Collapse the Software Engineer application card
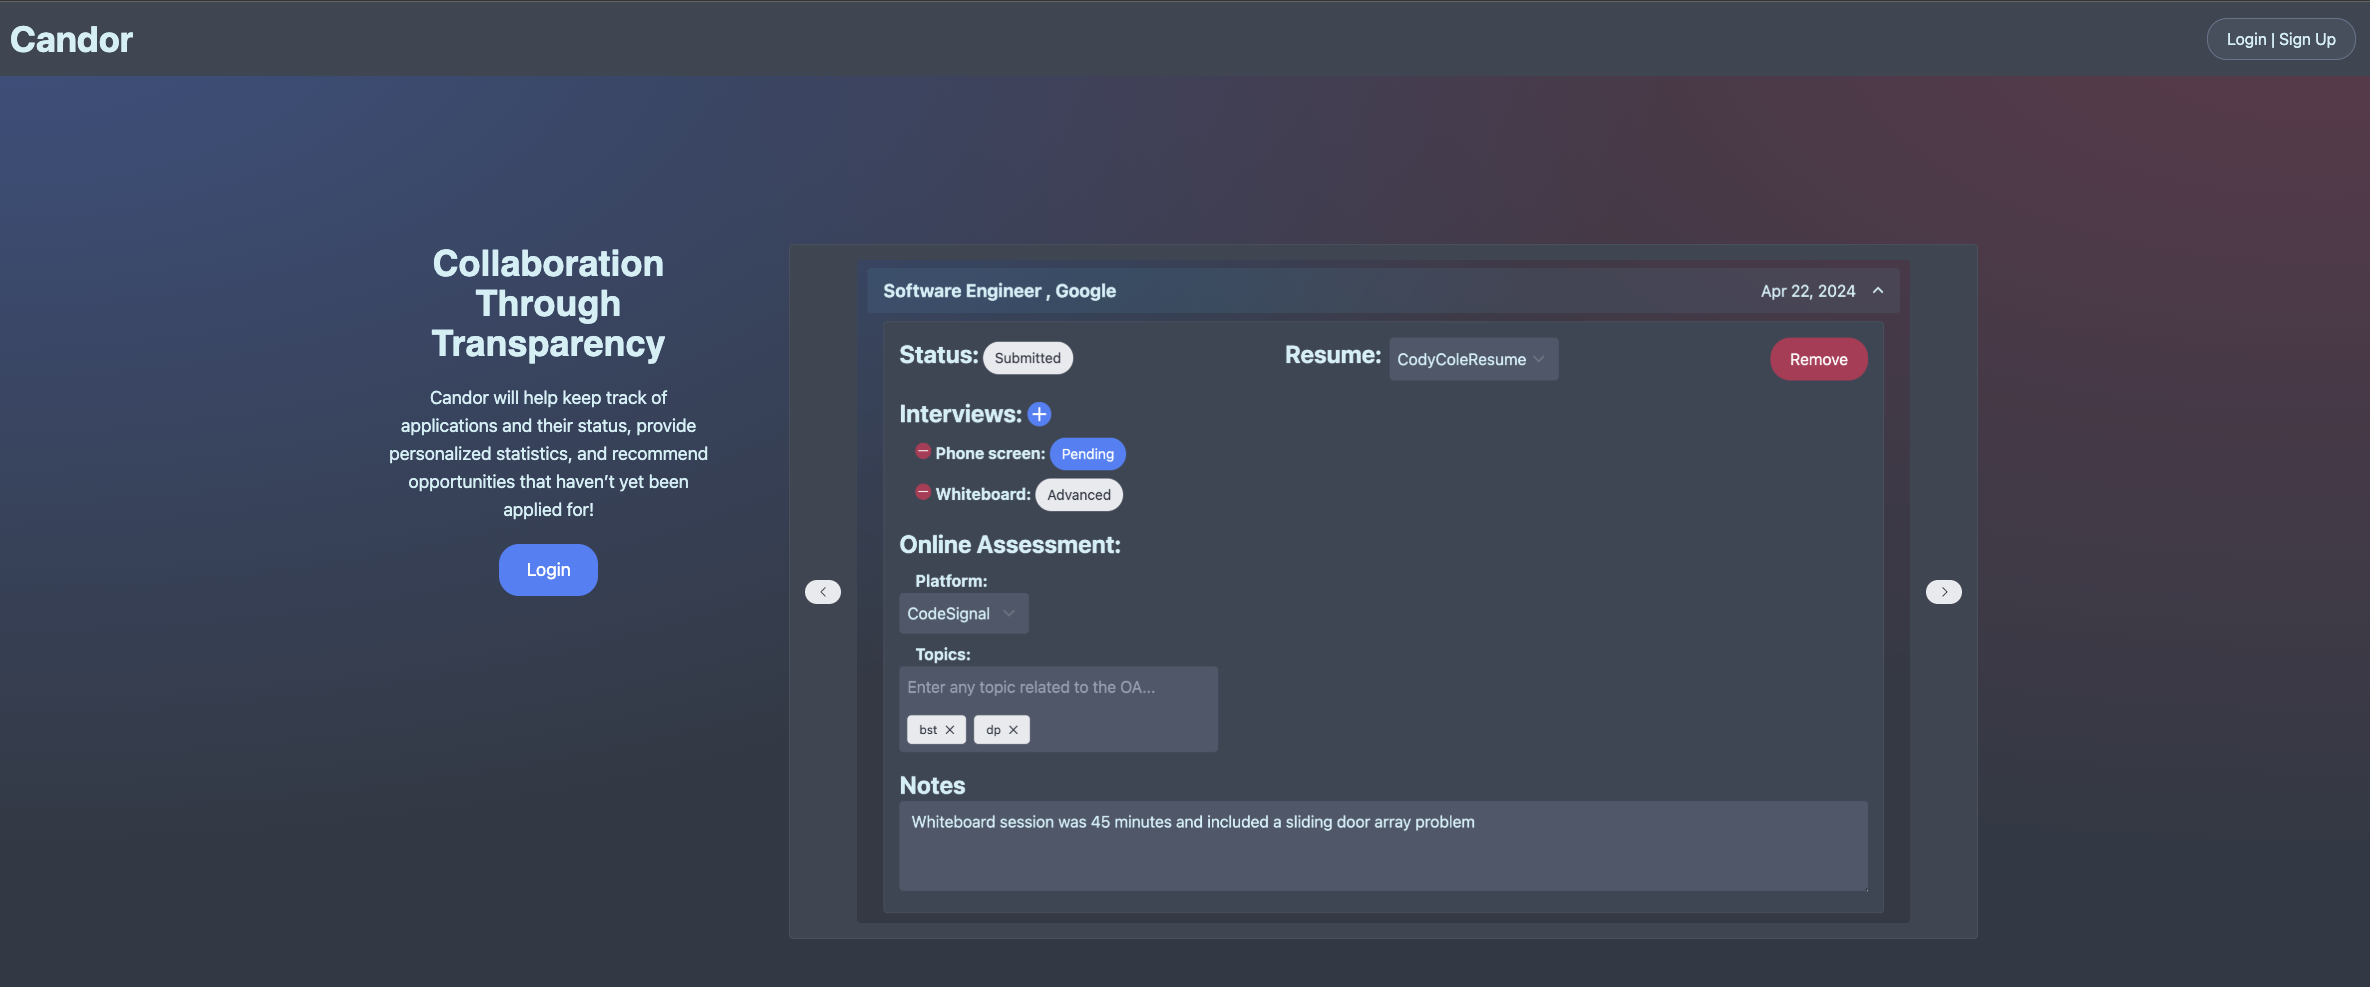2370x987 pixels. (1878, 291)
